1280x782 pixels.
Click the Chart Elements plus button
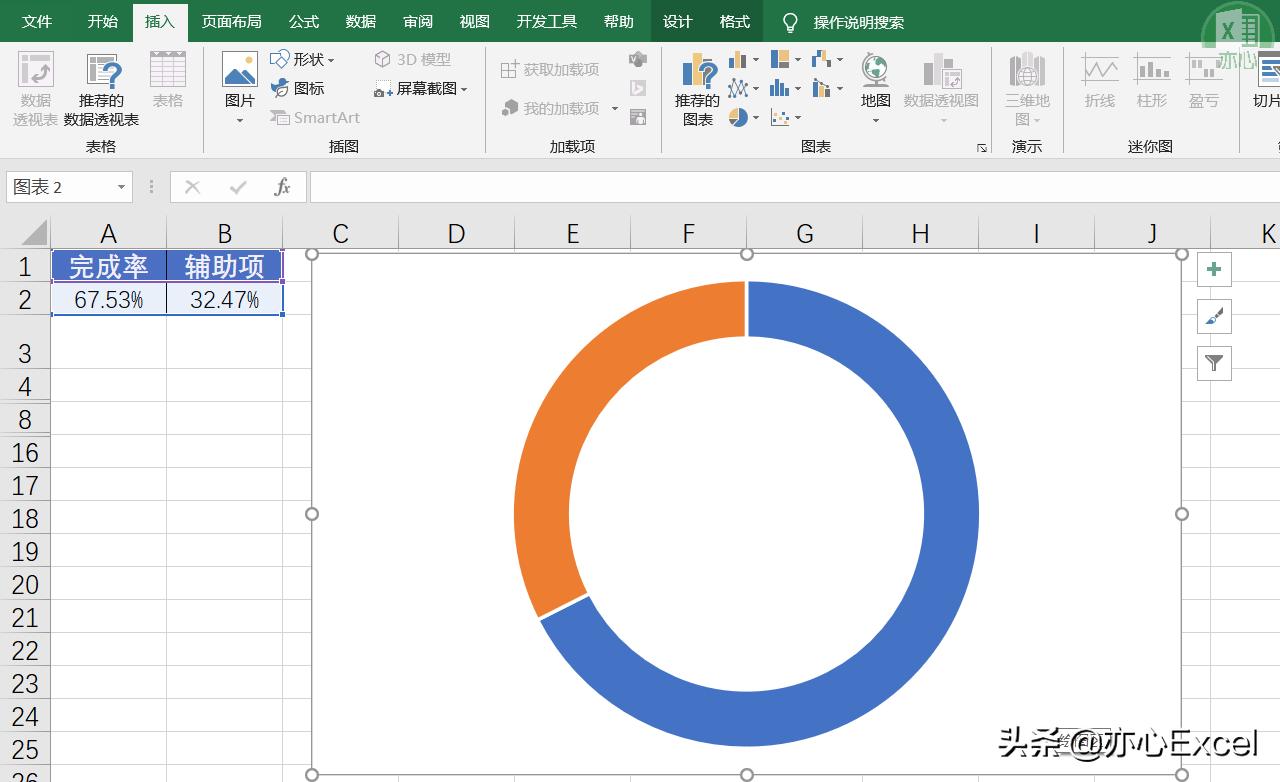click(x=1213, y=269)
